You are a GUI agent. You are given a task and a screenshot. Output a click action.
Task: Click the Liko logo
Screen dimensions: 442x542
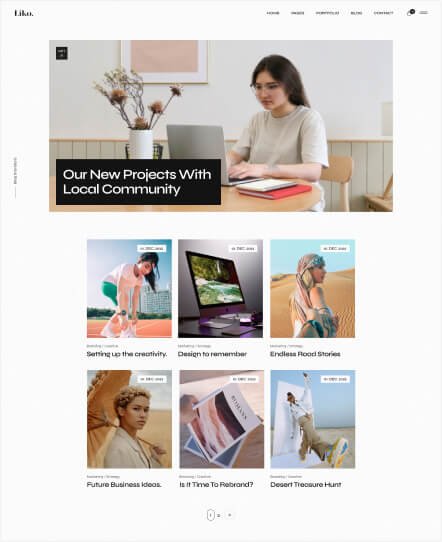click(24, 13)
